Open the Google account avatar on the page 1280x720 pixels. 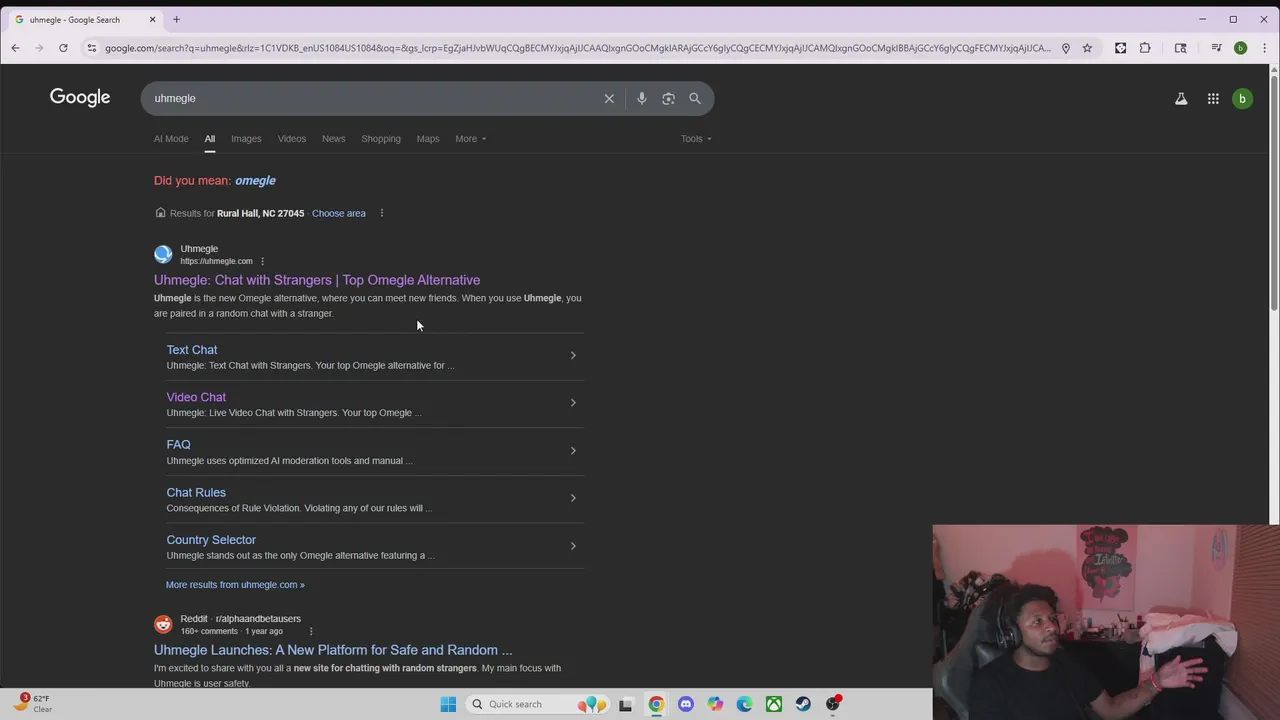pos(1242,98)
